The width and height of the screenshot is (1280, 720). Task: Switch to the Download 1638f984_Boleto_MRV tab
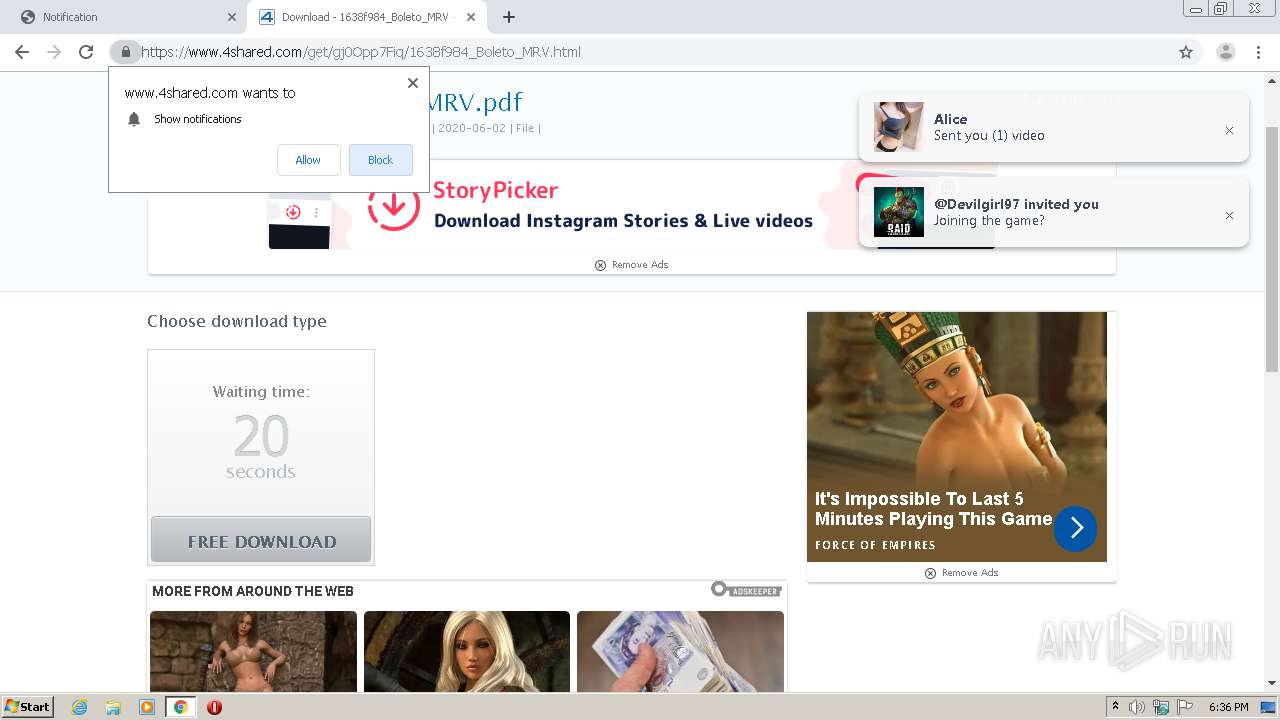coord(366,17)
